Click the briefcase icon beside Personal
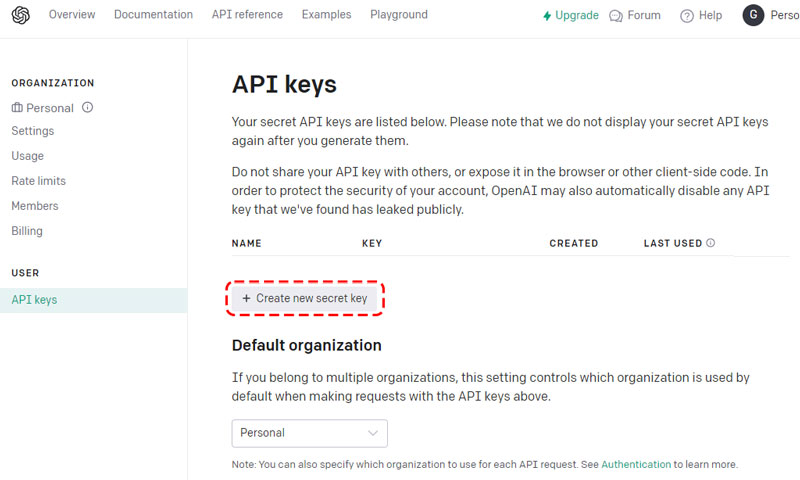800x480 pixels. 17,107
